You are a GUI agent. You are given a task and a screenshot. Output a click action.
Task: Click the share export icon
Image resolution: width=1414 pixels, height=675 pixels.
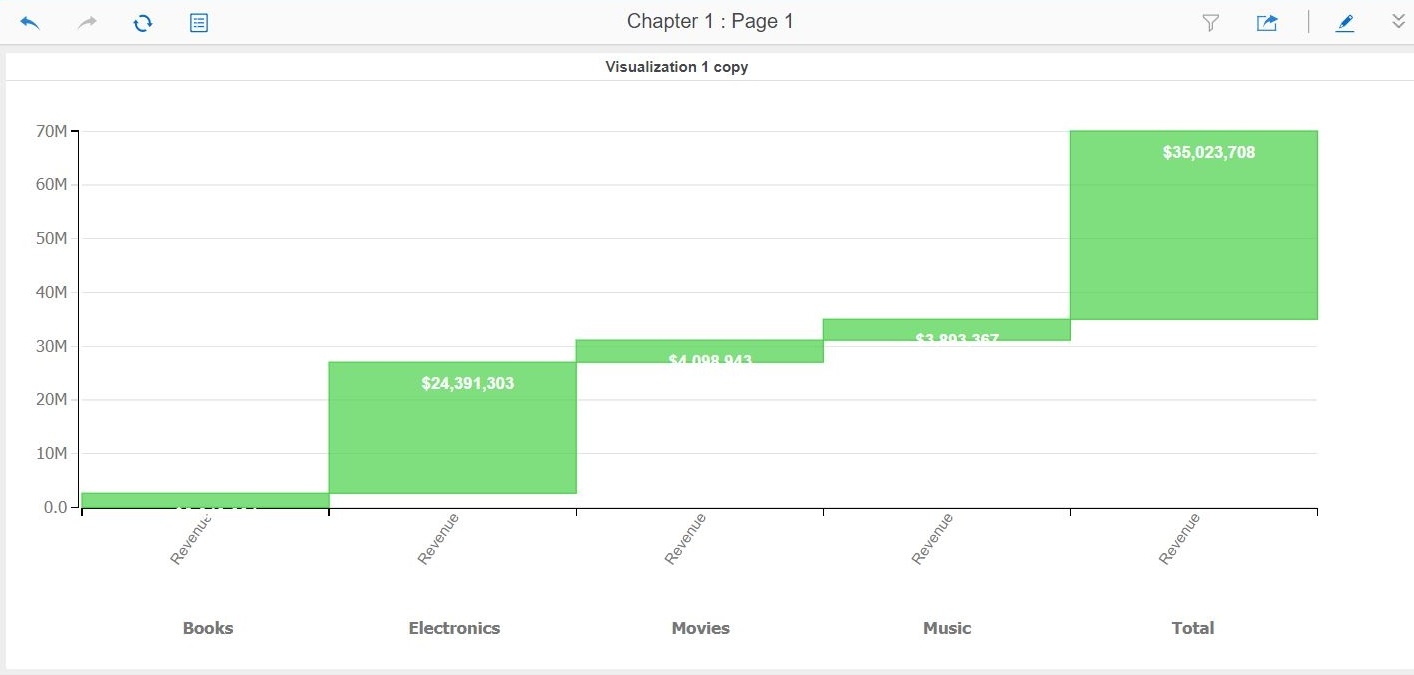(x=1267, y=22)
